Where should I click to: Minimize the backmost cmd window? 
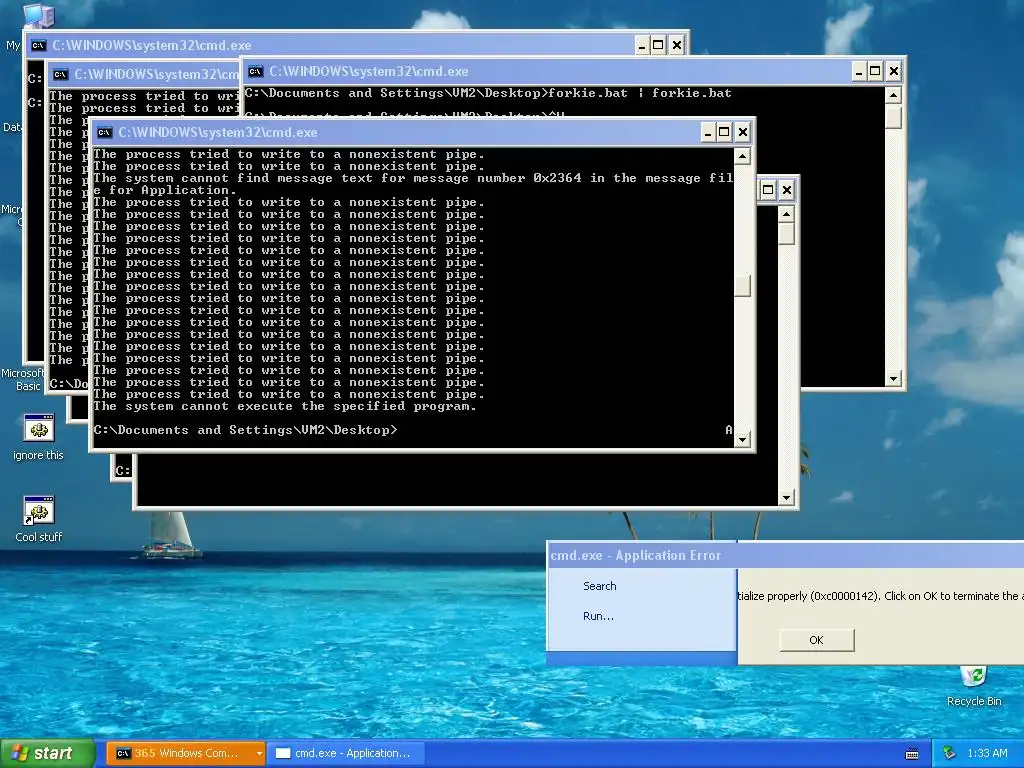[x=641, y=45]
